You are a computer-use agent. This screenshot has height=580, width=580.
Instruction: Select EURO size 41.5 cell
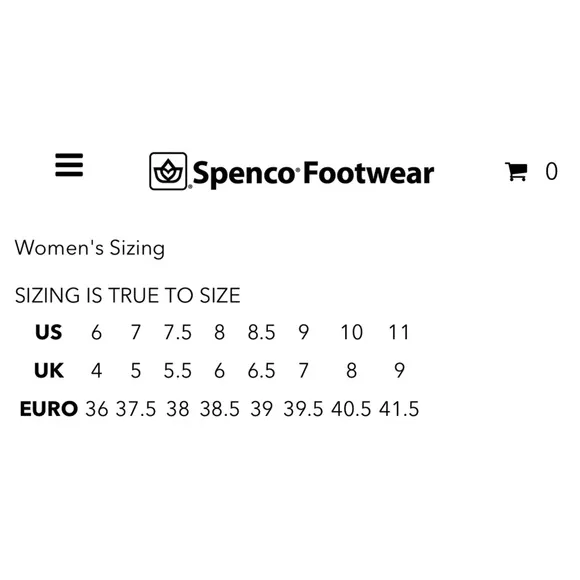[x=399, y=409]
